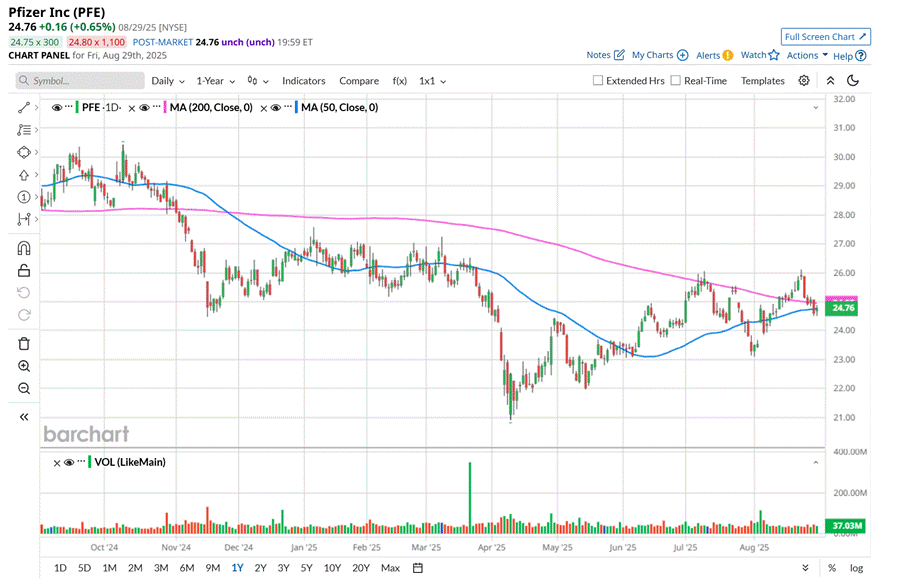Click the 24.76 current price label
Screen dimensions: 903x584
(841, 308)
